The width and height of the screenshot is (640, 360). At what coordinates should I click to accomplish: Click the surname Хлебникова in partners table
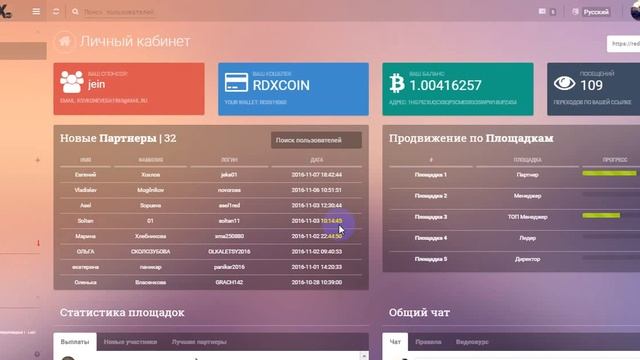tap(151, 236)
